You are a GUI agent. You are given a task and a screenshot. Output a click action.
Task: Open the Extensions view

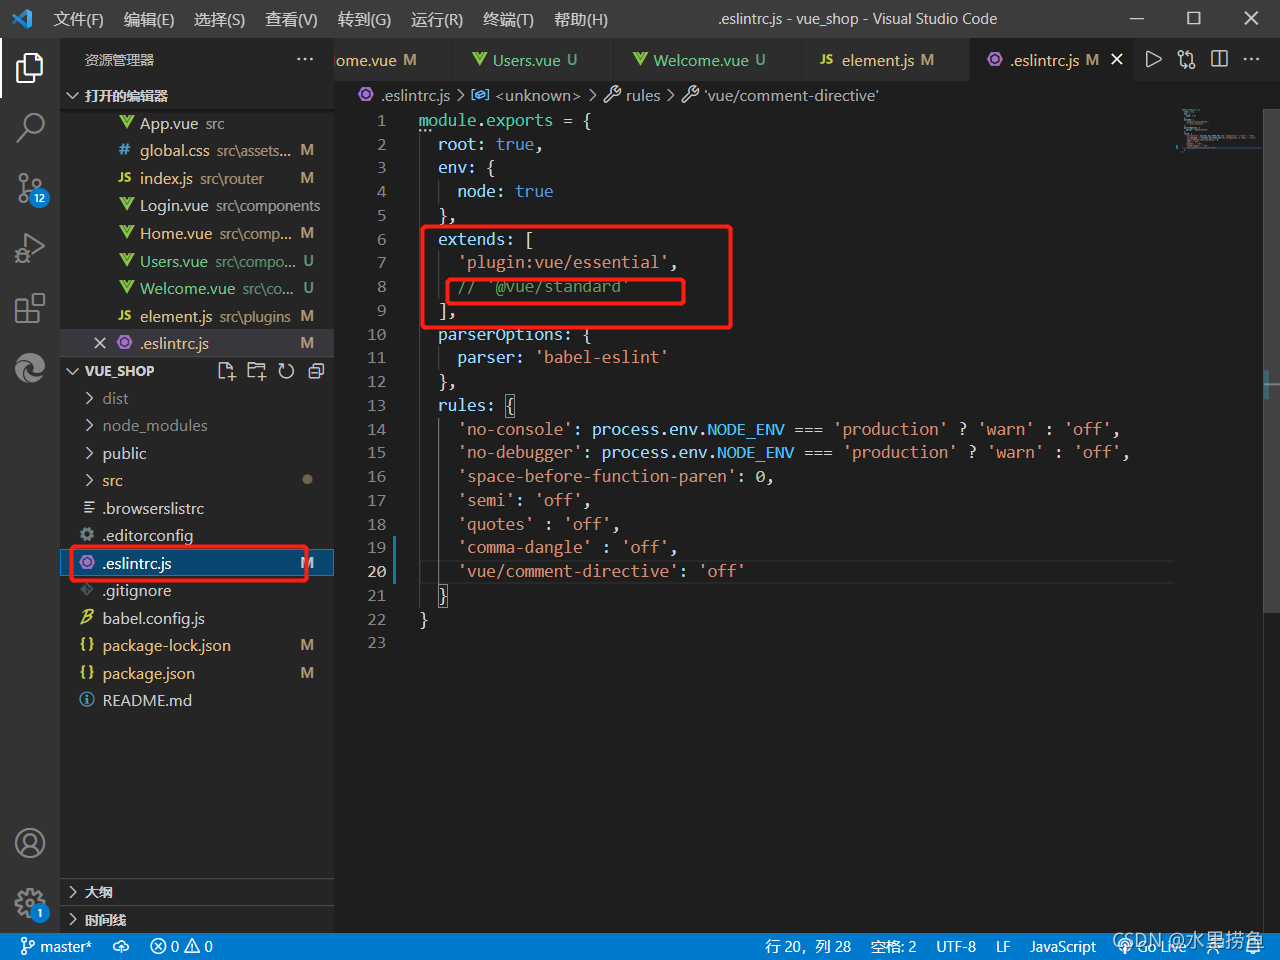(x=30, y=308)
